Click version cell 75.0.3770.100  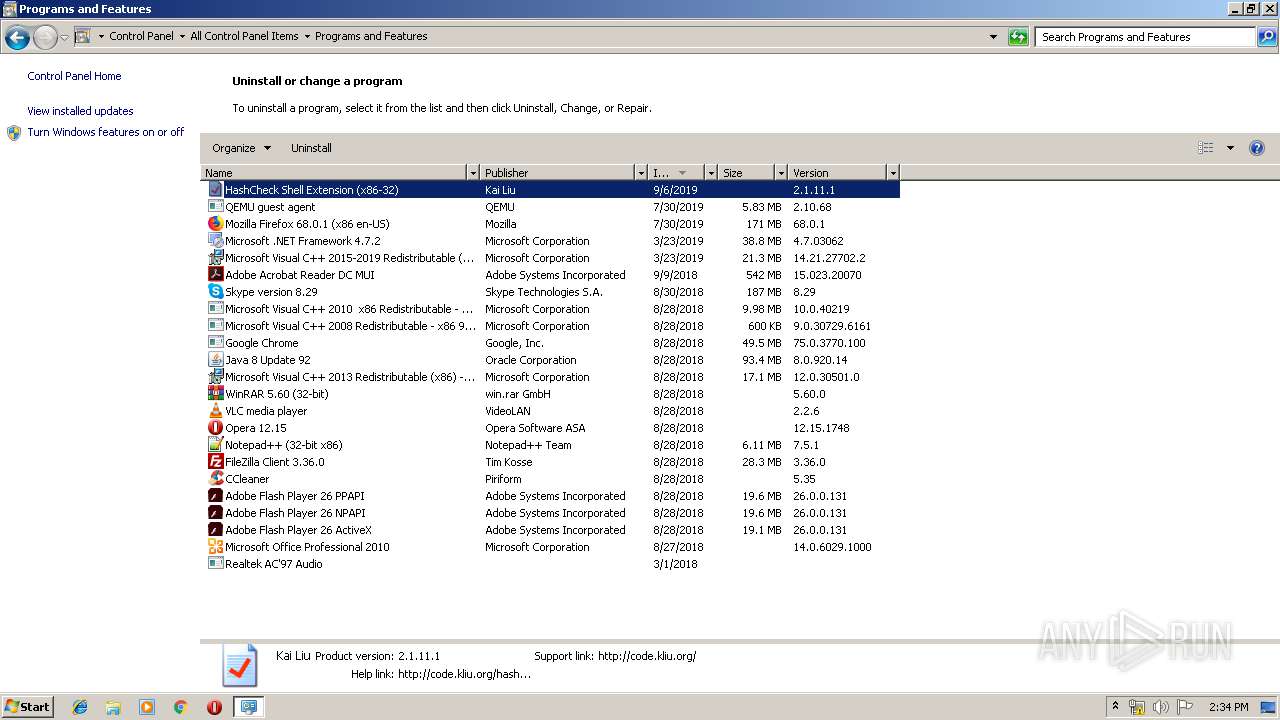[x=829, y=343]
